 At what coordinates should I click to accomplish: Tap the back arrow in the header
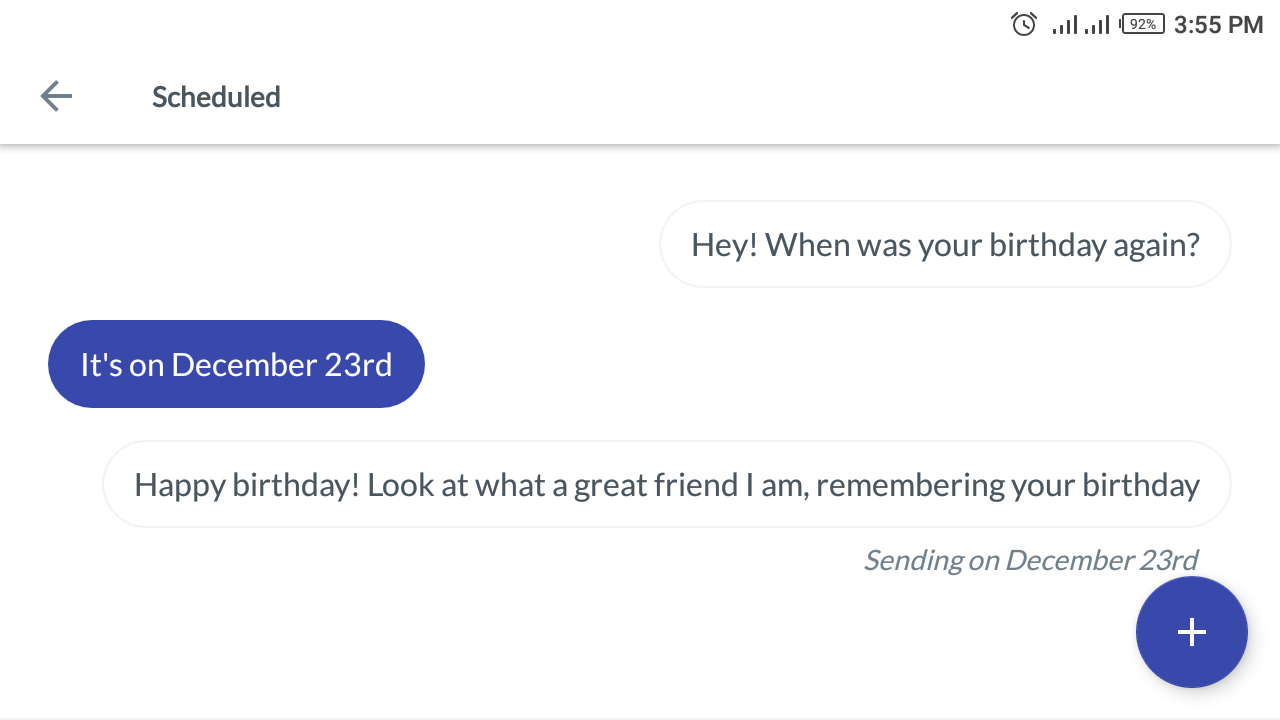[x=56, y=96]
